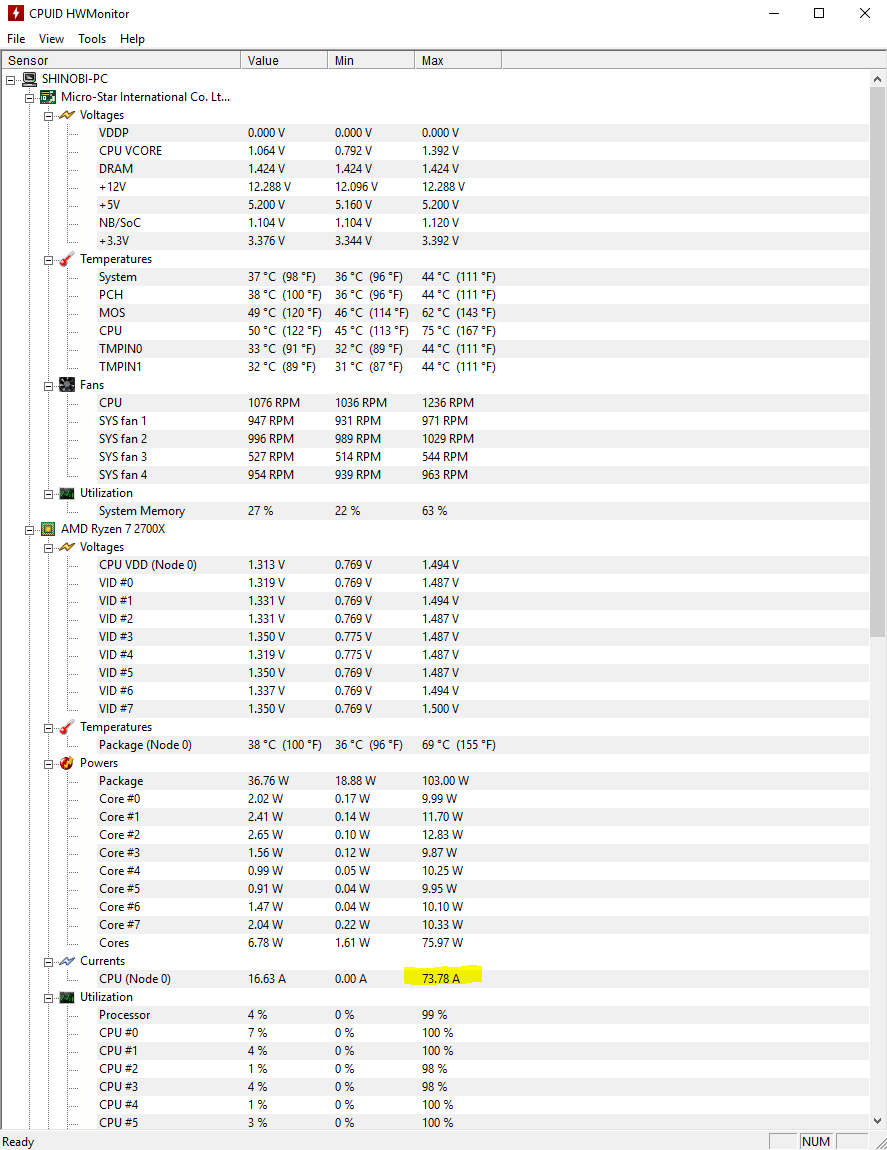Viewport: 887px width, 1150px height.
Task: Click the SHINOBI-PC computer icon
Action: pos(30,79)
